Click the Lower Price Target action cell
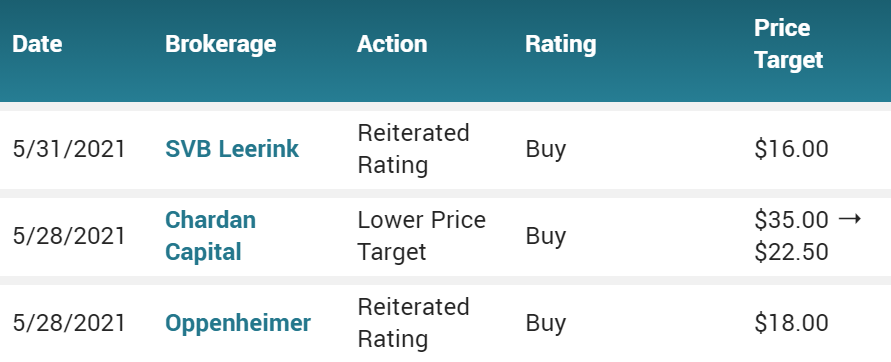 [x=421, y=236]
